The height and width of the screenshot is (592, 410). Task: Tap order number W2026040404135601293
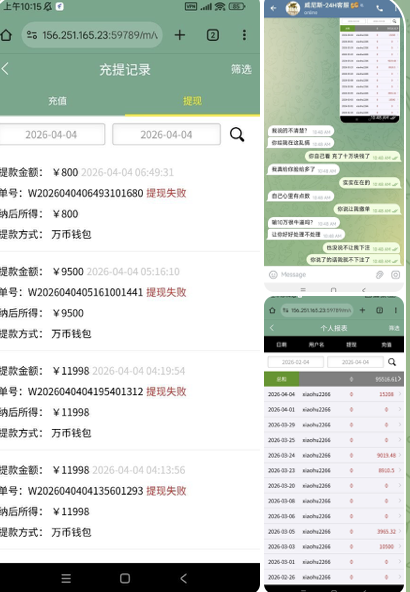point(86,491)
